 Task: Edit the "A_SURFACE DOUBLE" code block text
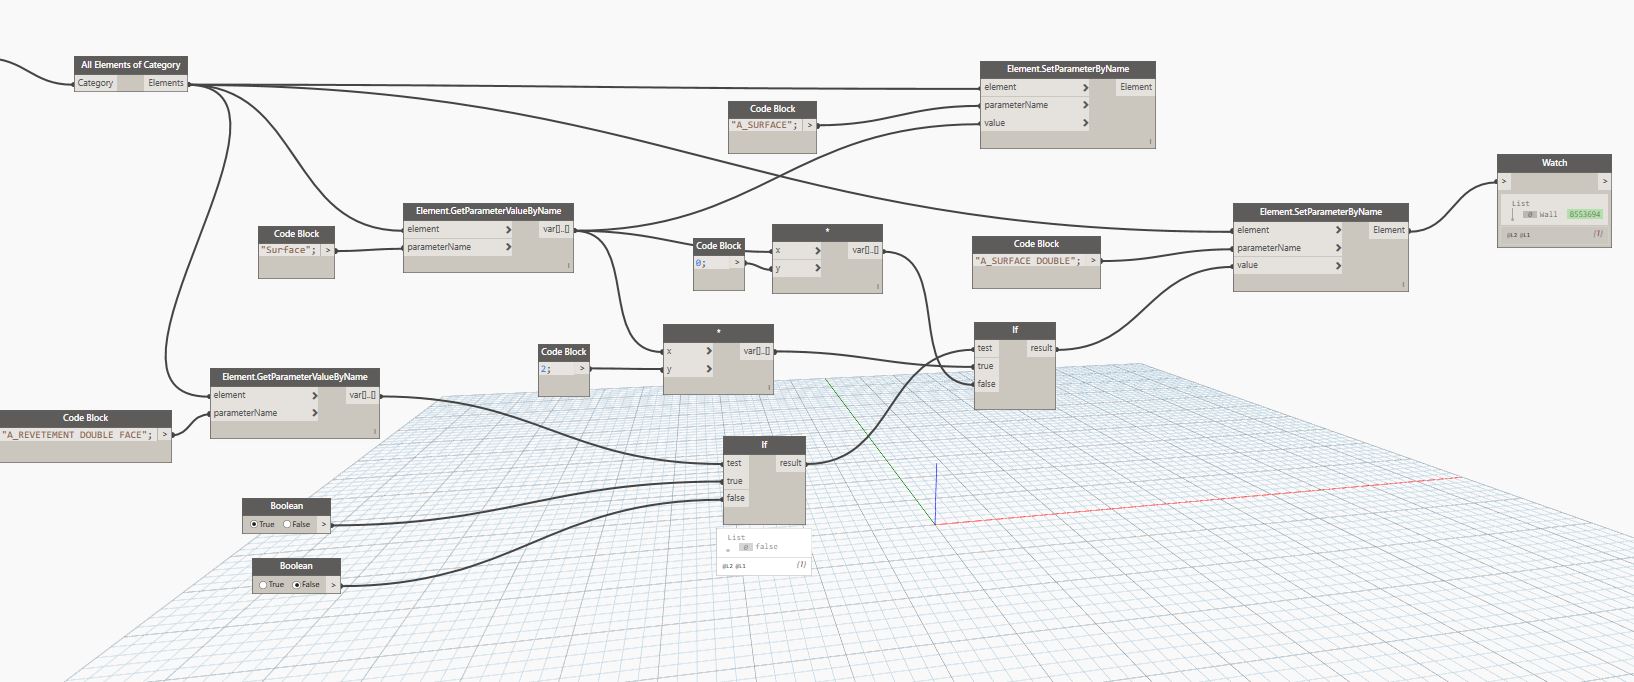point(1028,260)
